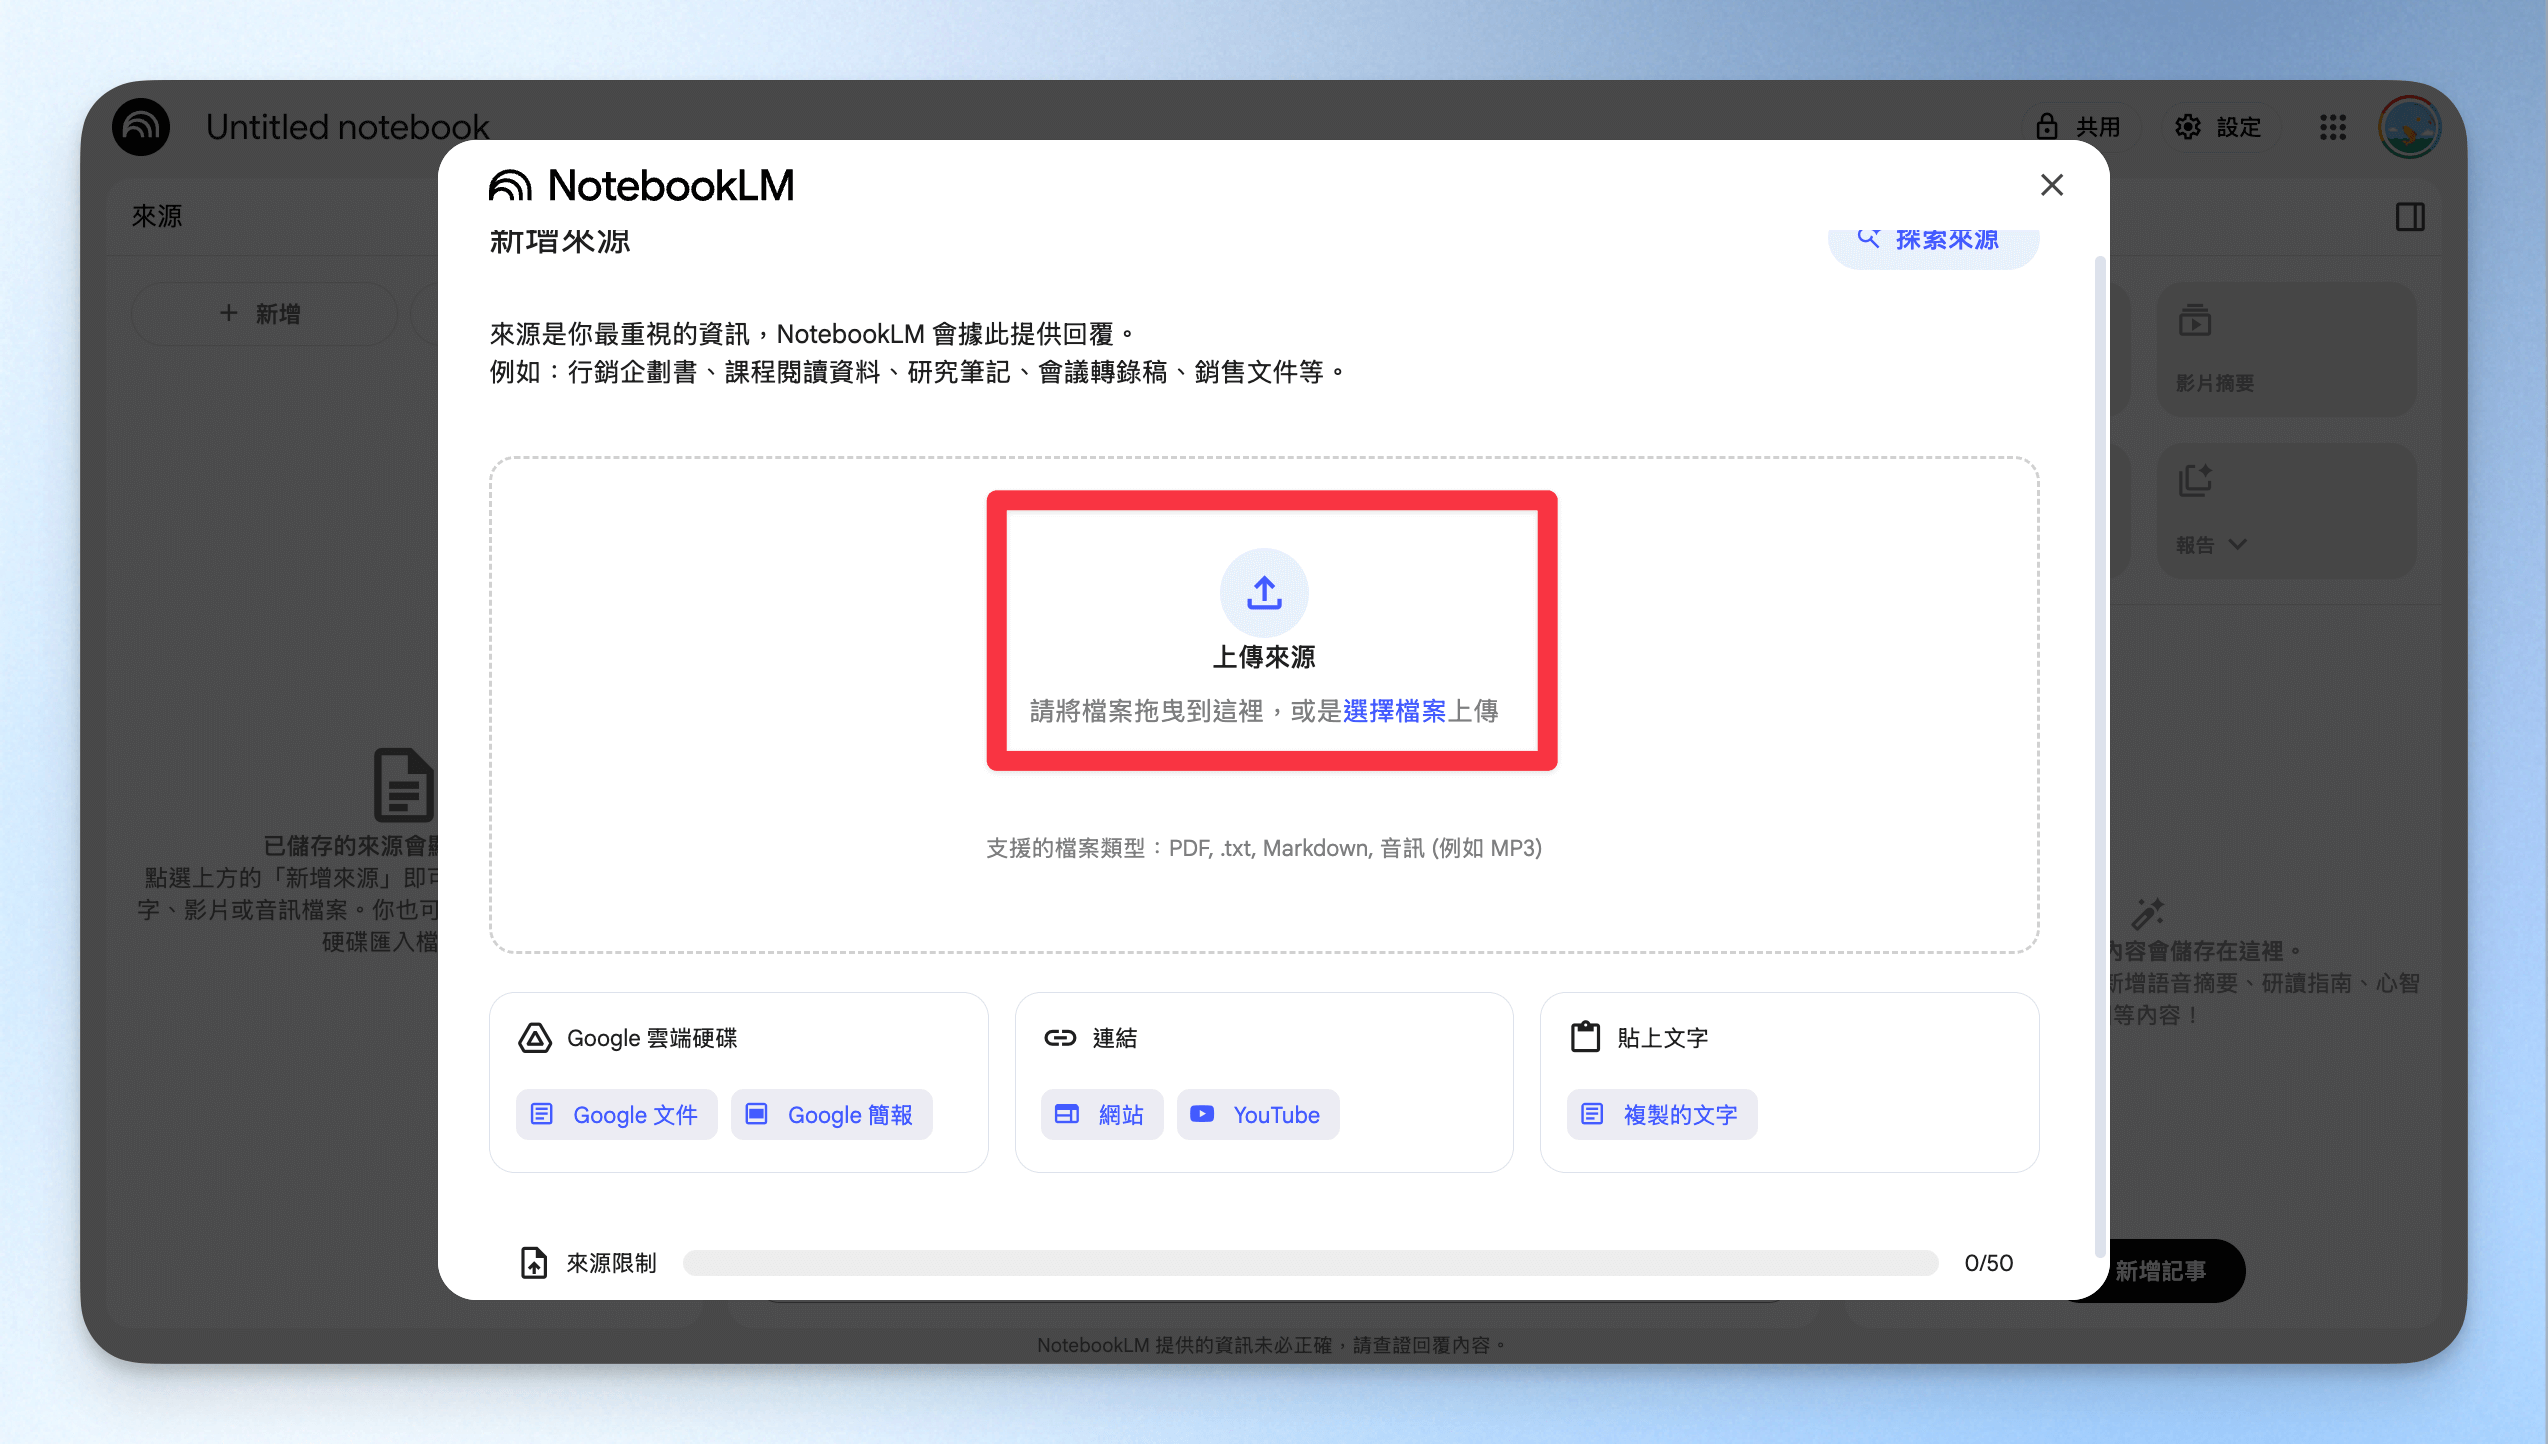
Task: Click the dialog's vertical scrollbar
Action: [2100, 755]
